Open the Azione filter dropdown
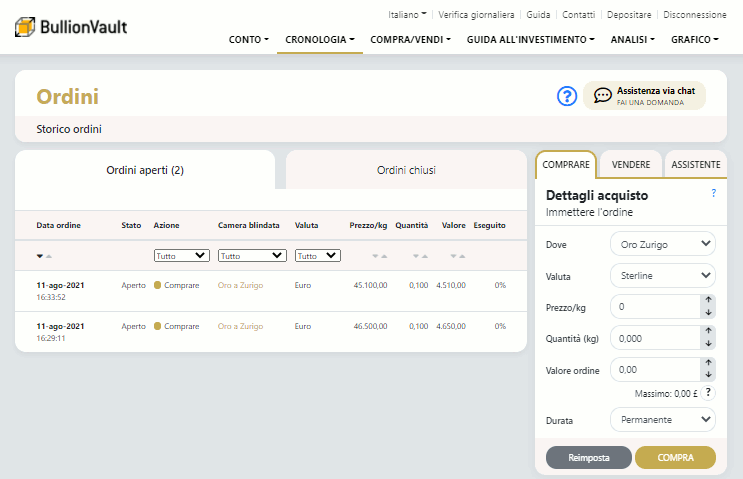 point(181,256)
